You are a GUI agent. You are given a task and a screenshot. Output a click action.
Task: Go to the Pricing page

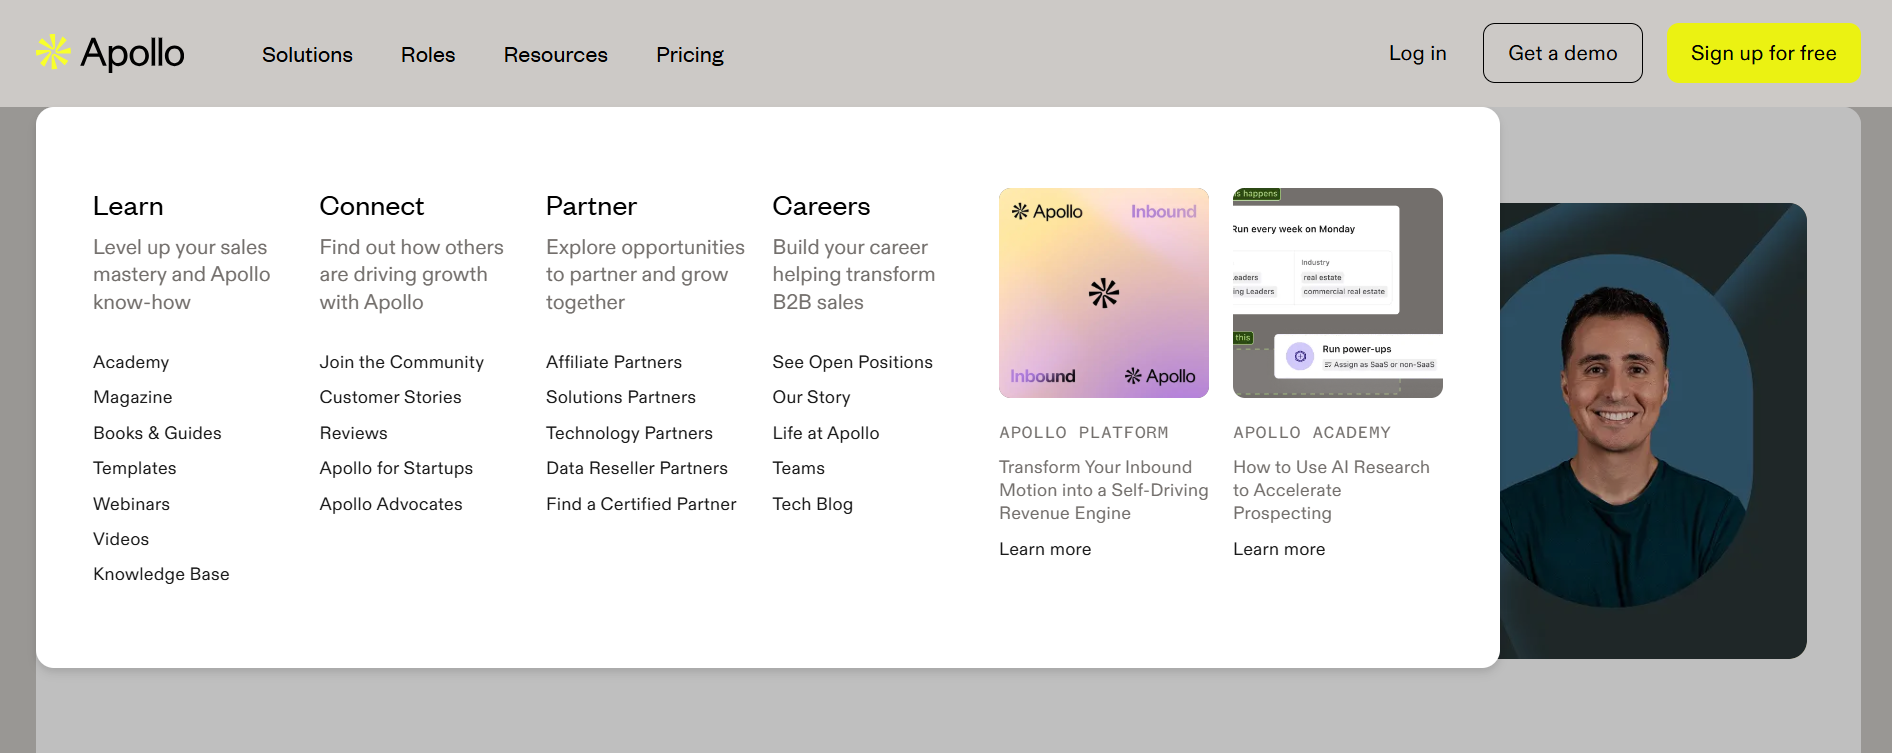click(x=689, y=55)
